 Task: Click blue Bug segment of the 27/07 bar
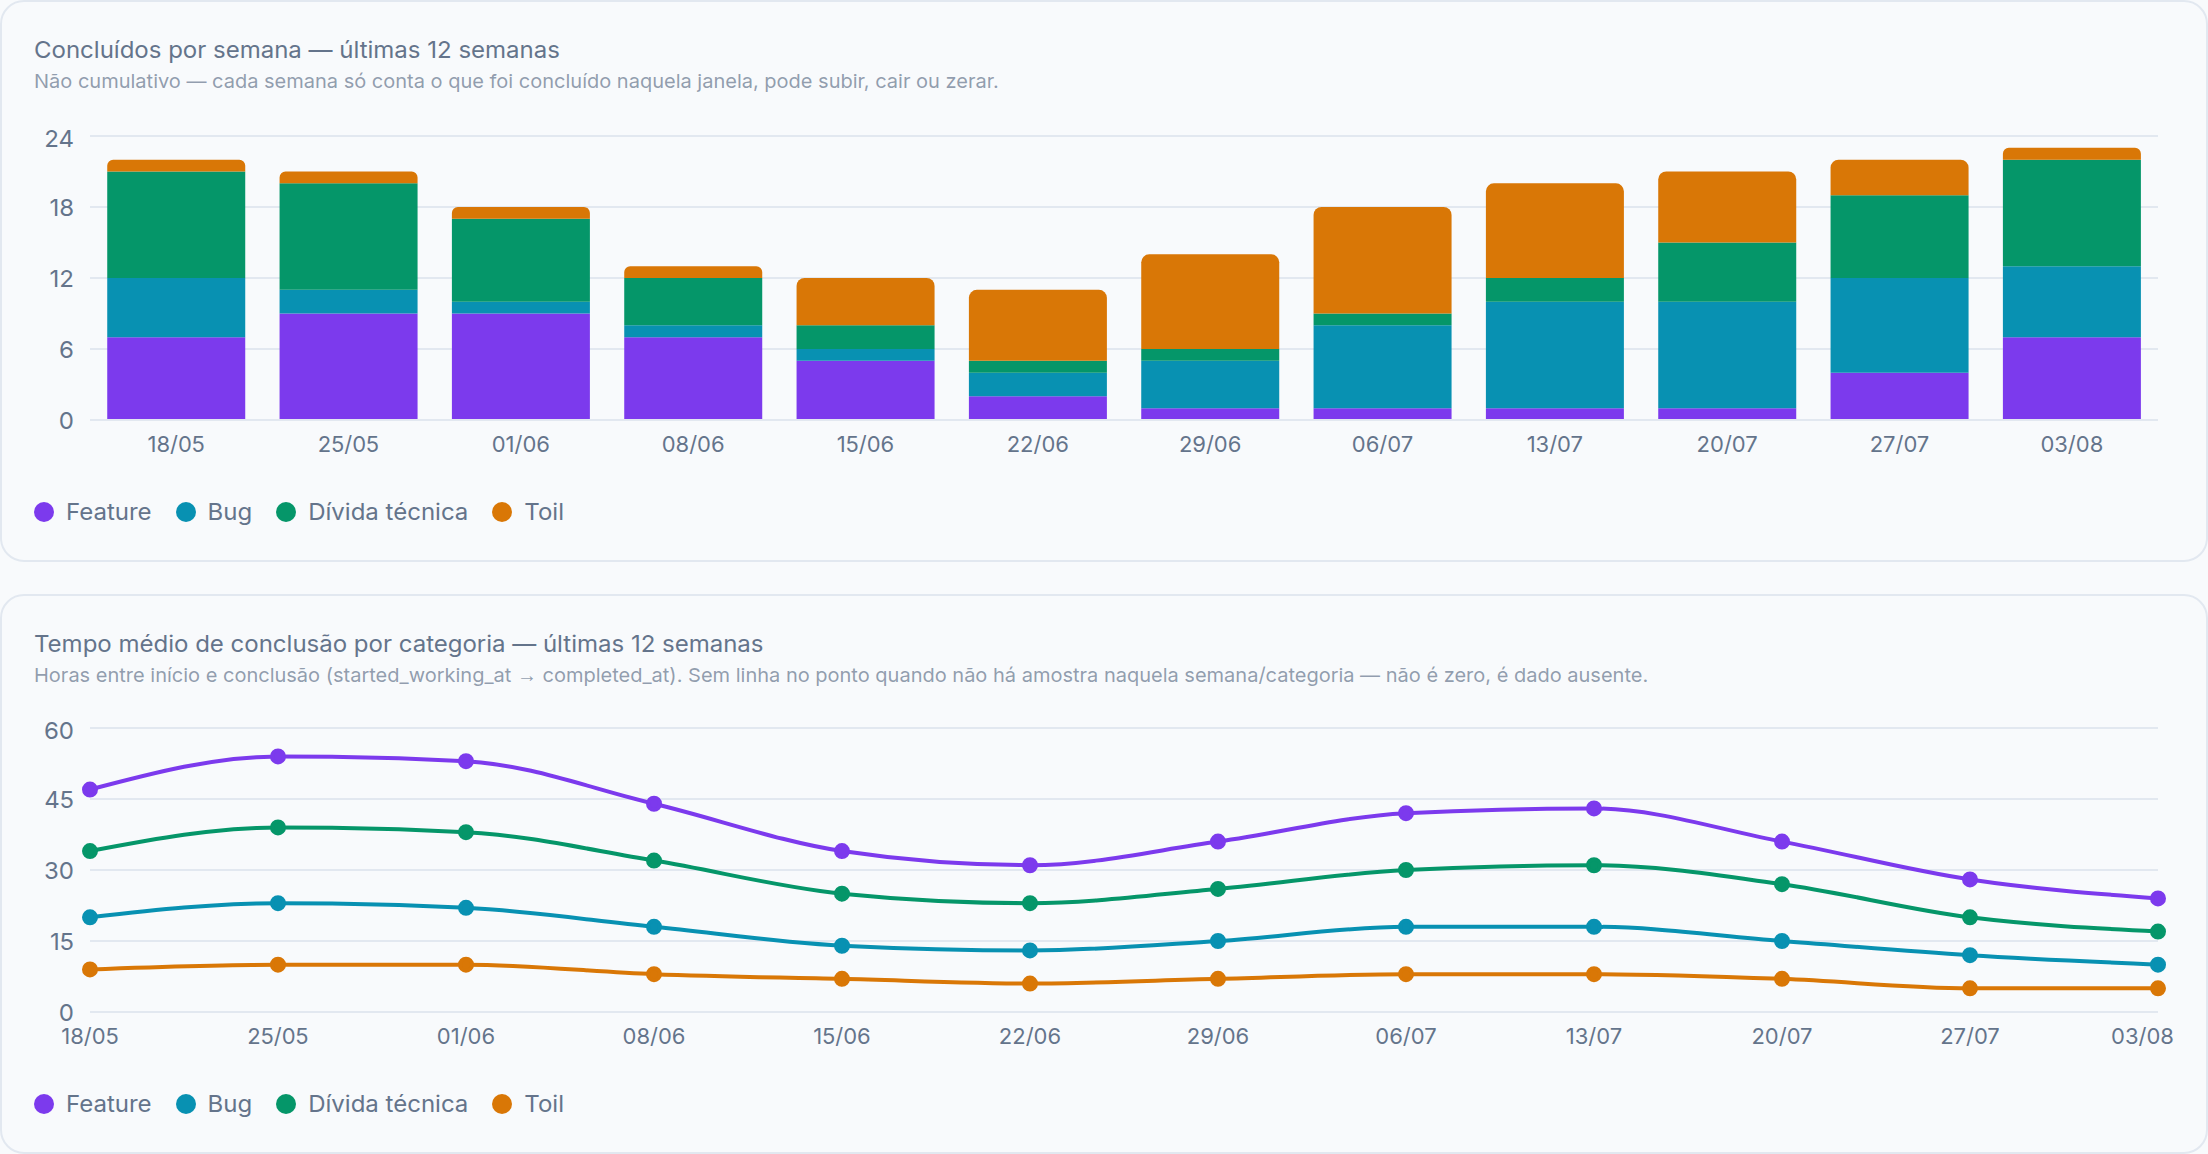(1899, 325)
